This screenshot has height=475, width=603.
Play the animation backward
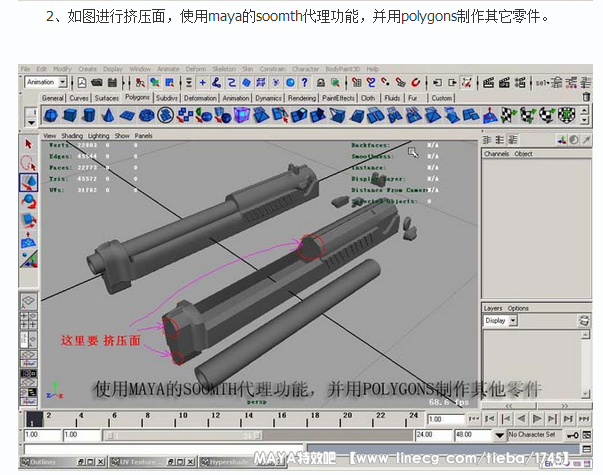click(521, 418)
